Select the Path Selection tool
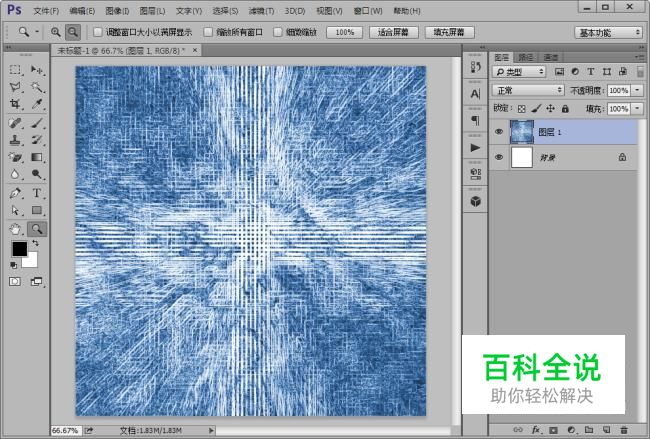The width and height of the screenshot is (650, 439). pos(15,211)
